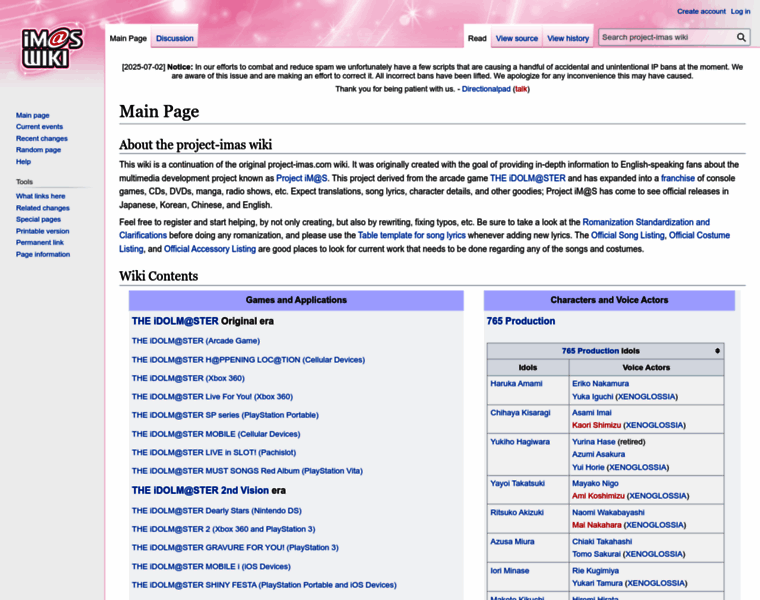
Task: Open H@PPENING LOC@TION (Cellular Devices) link
Action: tap(248, 360)
